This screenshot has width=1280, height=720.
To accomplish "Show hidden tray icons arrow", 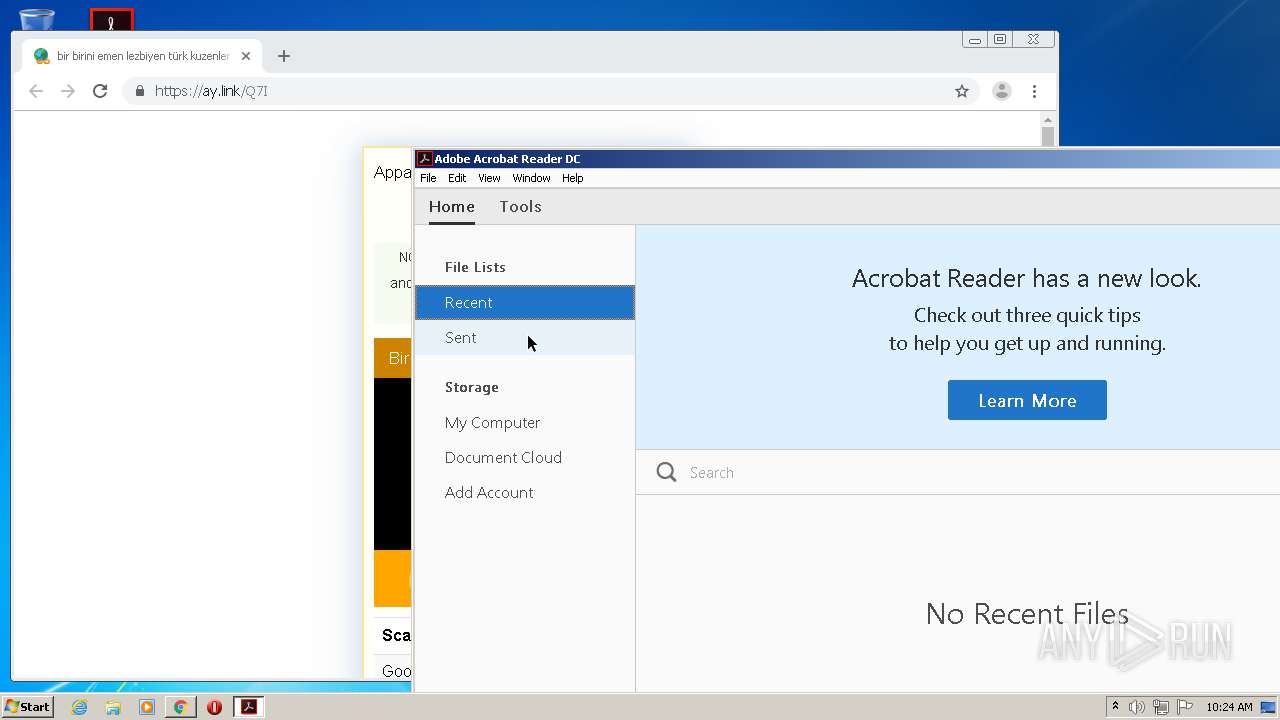I will pos(1115,707).
